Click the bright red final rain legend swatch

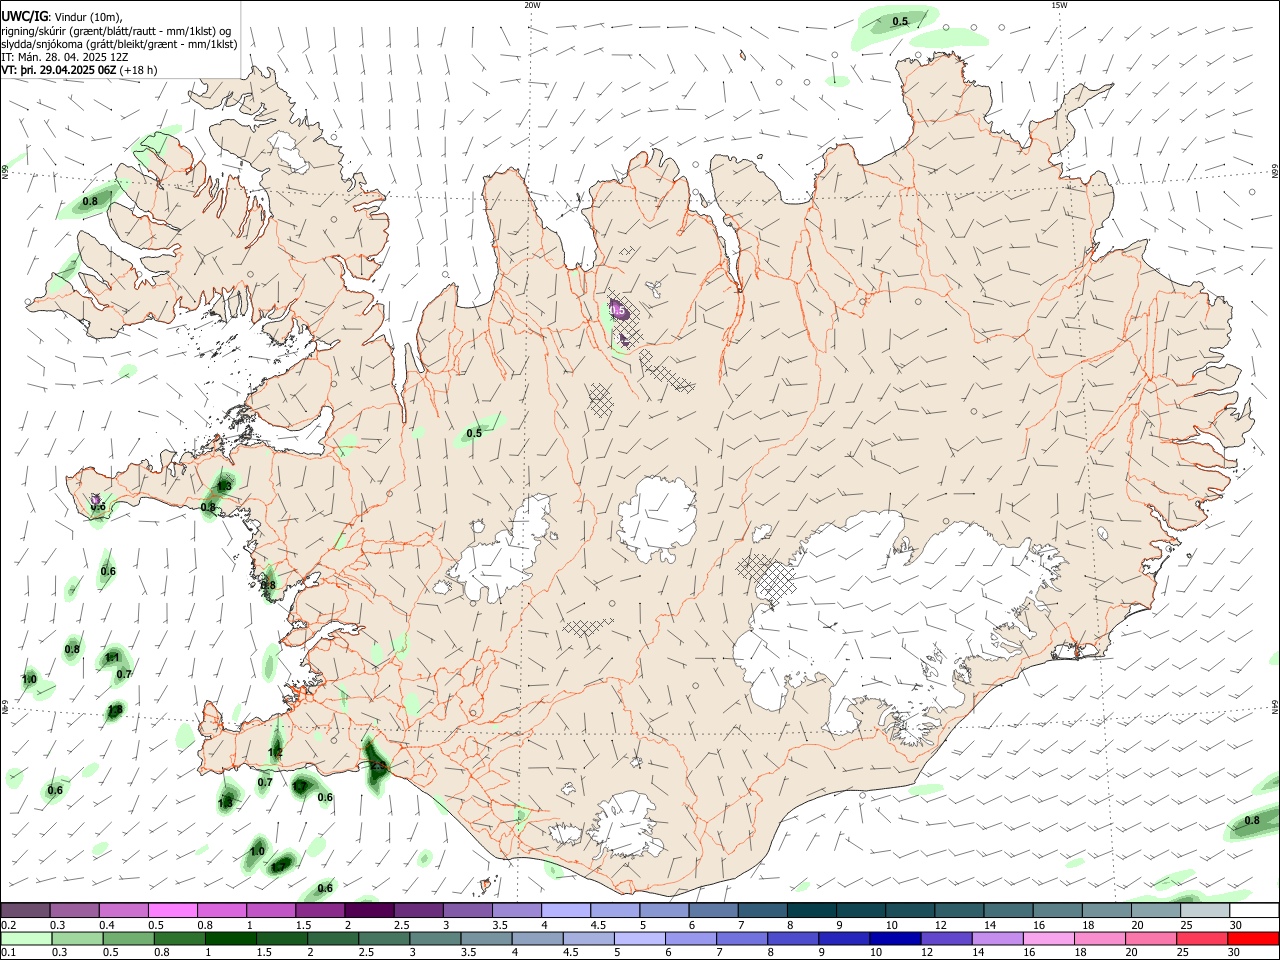click(x=1252, y=938)
